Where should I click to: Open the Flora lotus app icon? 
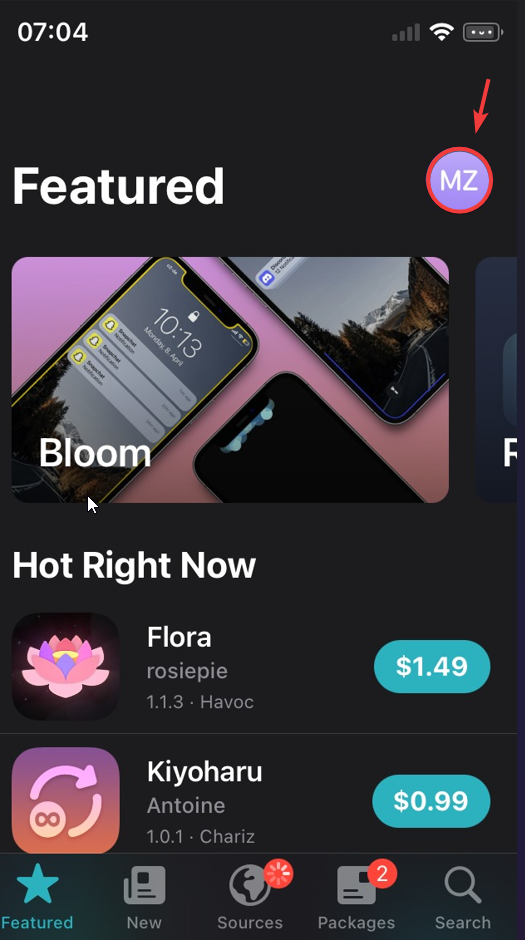coord(66,666)
